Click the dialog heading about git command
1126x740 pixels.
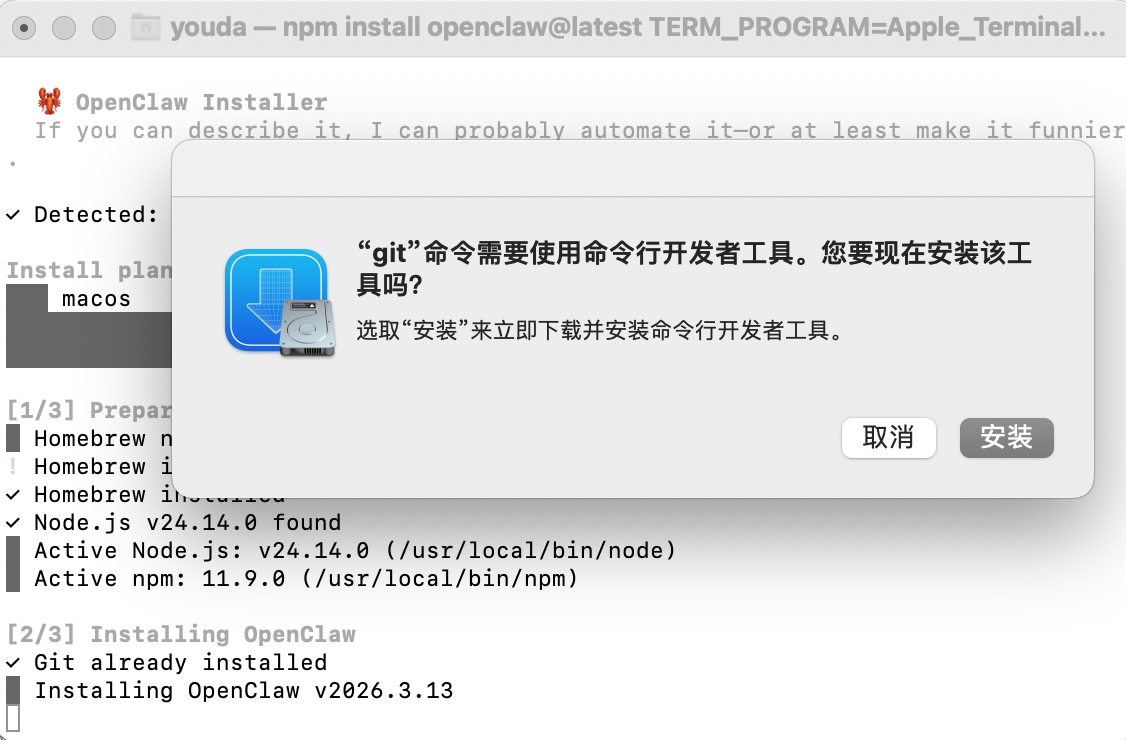point(694,268)
